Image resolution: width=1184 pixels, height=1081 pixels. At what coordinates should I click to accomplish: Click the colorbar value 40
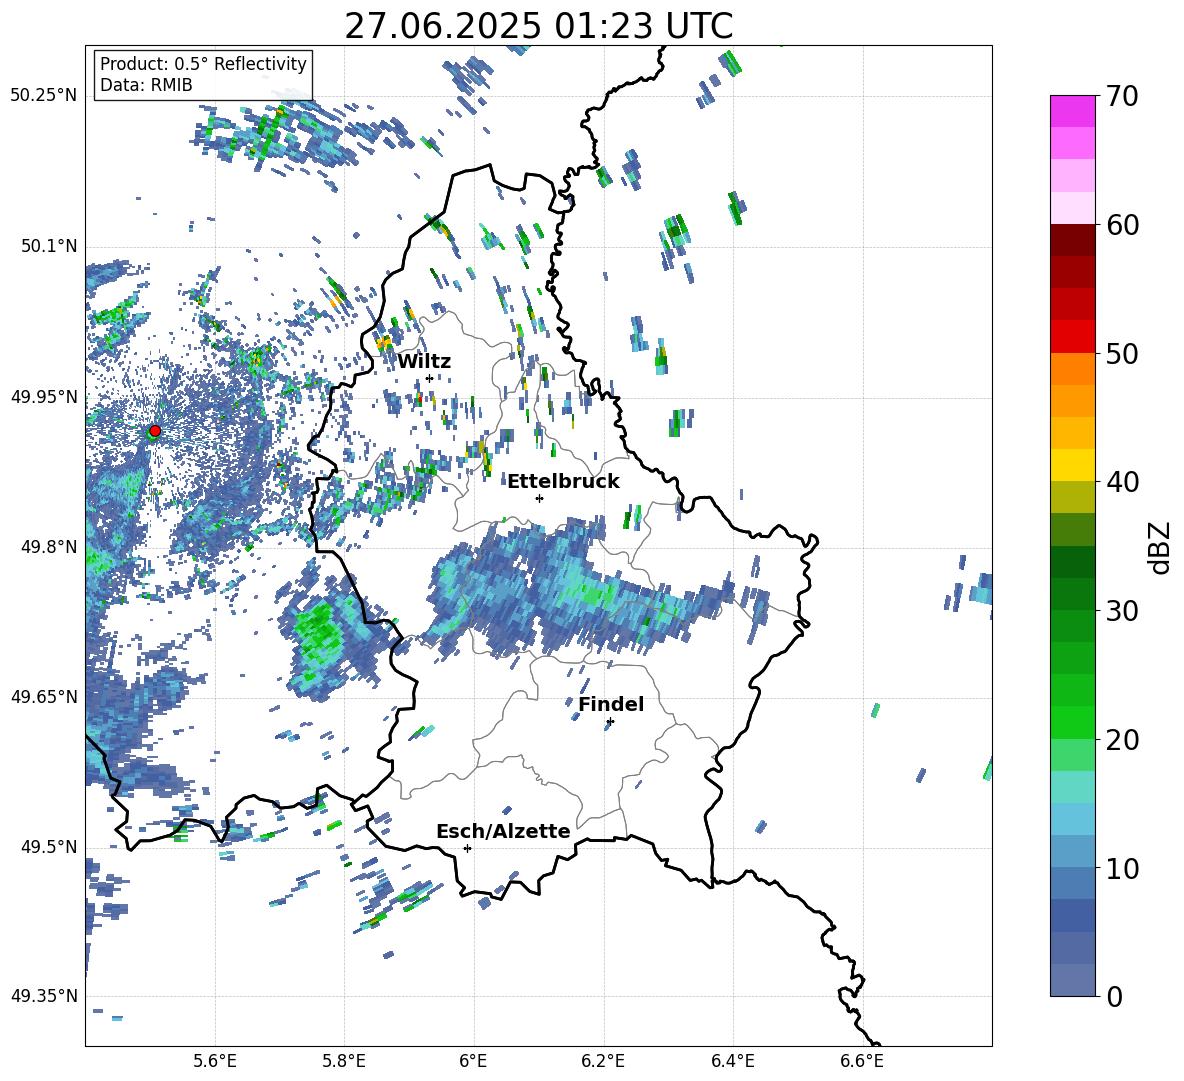(x=1122, y=482)
